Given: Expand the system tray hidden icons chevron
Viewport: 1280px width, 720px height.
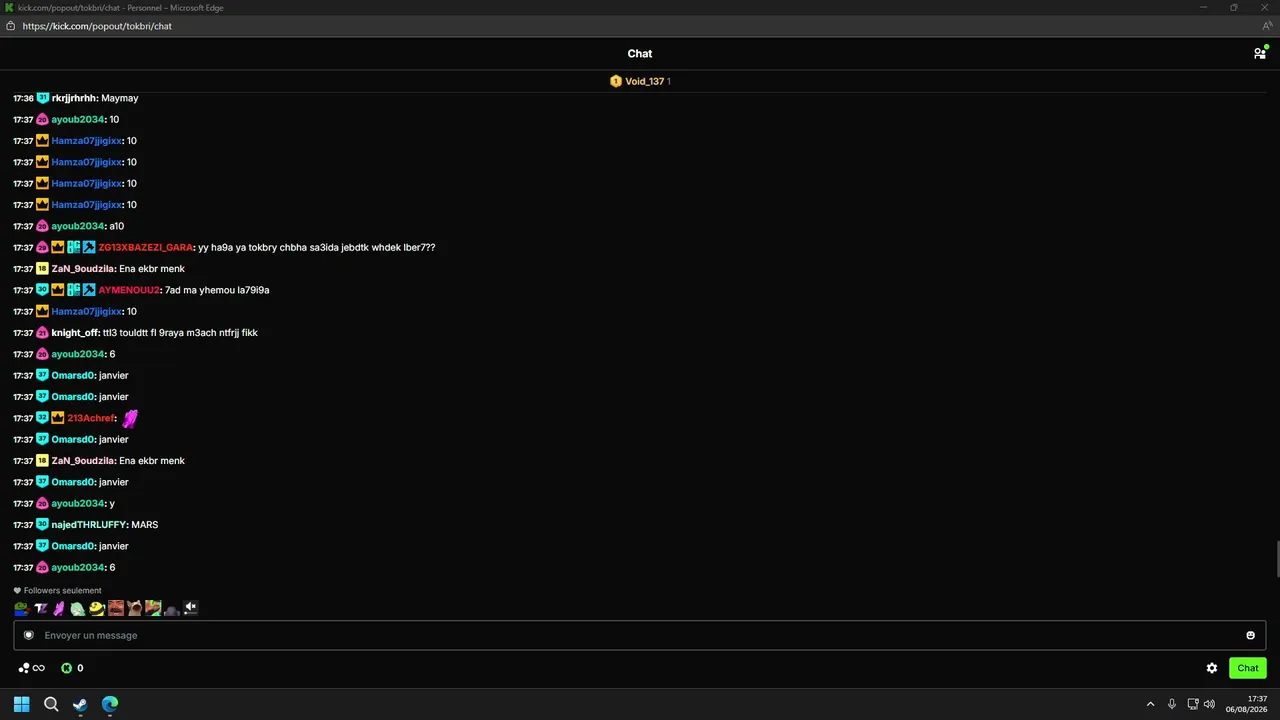Looking at the screenshot, I should pyautogui.click(x=1150, y=704).
